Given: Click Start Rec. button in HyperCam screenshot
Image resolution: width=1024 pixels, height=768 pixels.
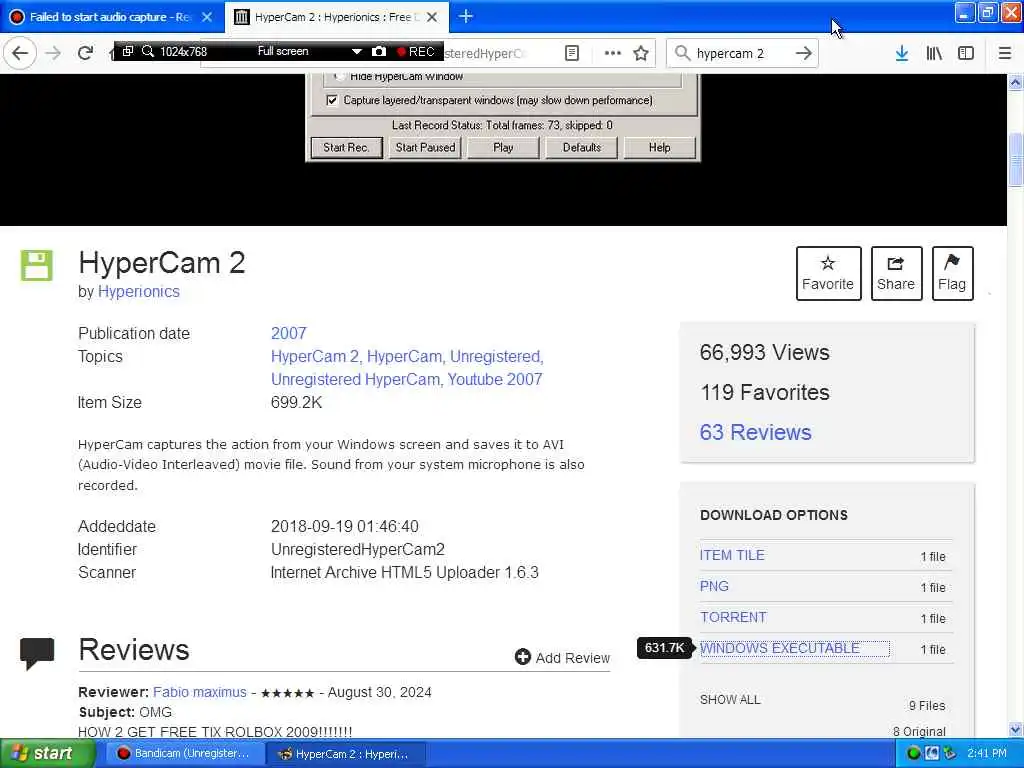Looking at the screenshot, I should pyautogui.click(x=346, y=148).
